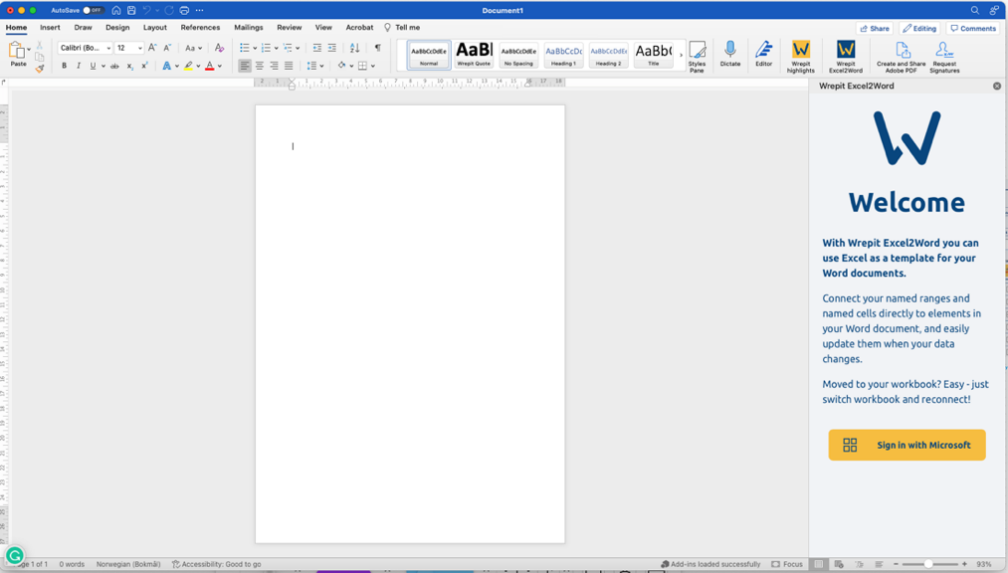Apply the yellow text highlight color
The image size is (1008, 573).
(x=188, y=66)
